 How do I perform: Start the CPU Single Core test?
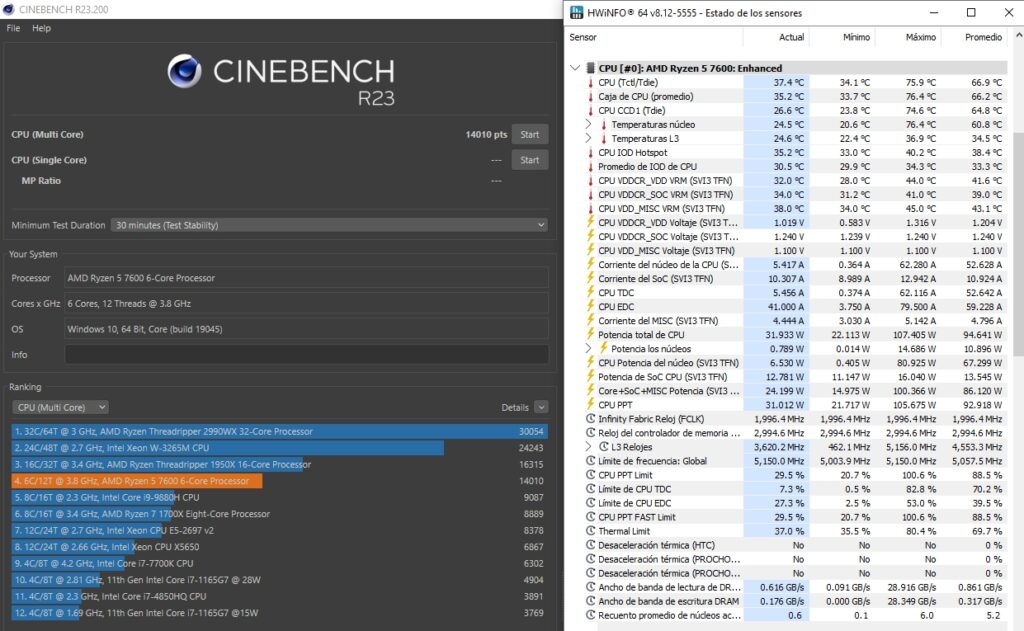530,160
